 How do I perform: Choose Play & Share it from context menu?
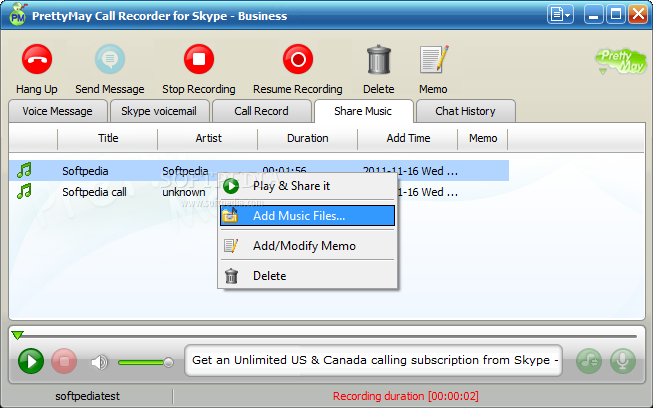[x=308, y=186]
